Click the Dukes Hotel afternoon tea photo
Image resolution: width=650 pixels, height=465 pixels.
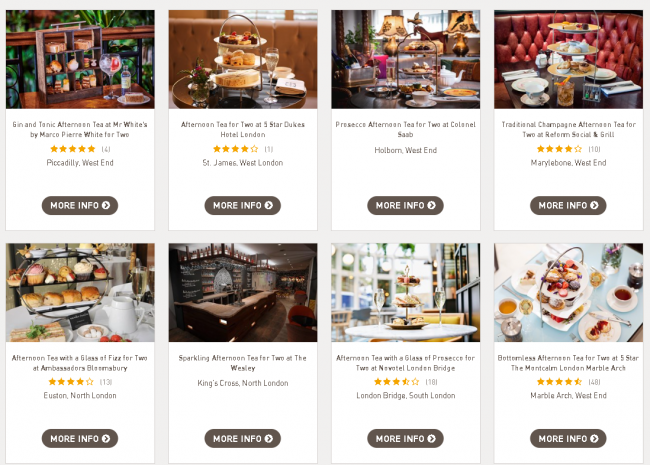[x=243, y=59]
